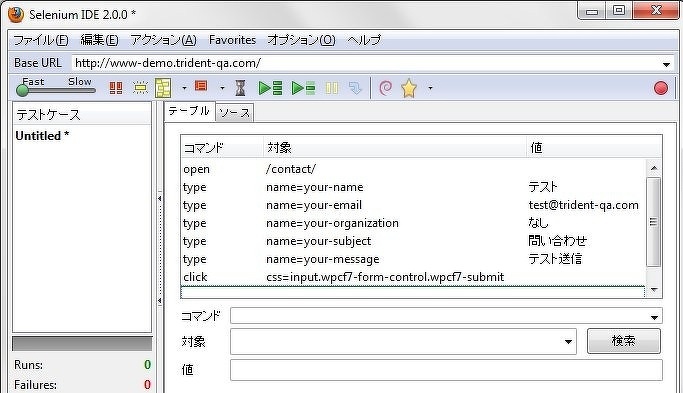
Task: Open dropdown arrow next to red list icon
Action: coord(222,88)
